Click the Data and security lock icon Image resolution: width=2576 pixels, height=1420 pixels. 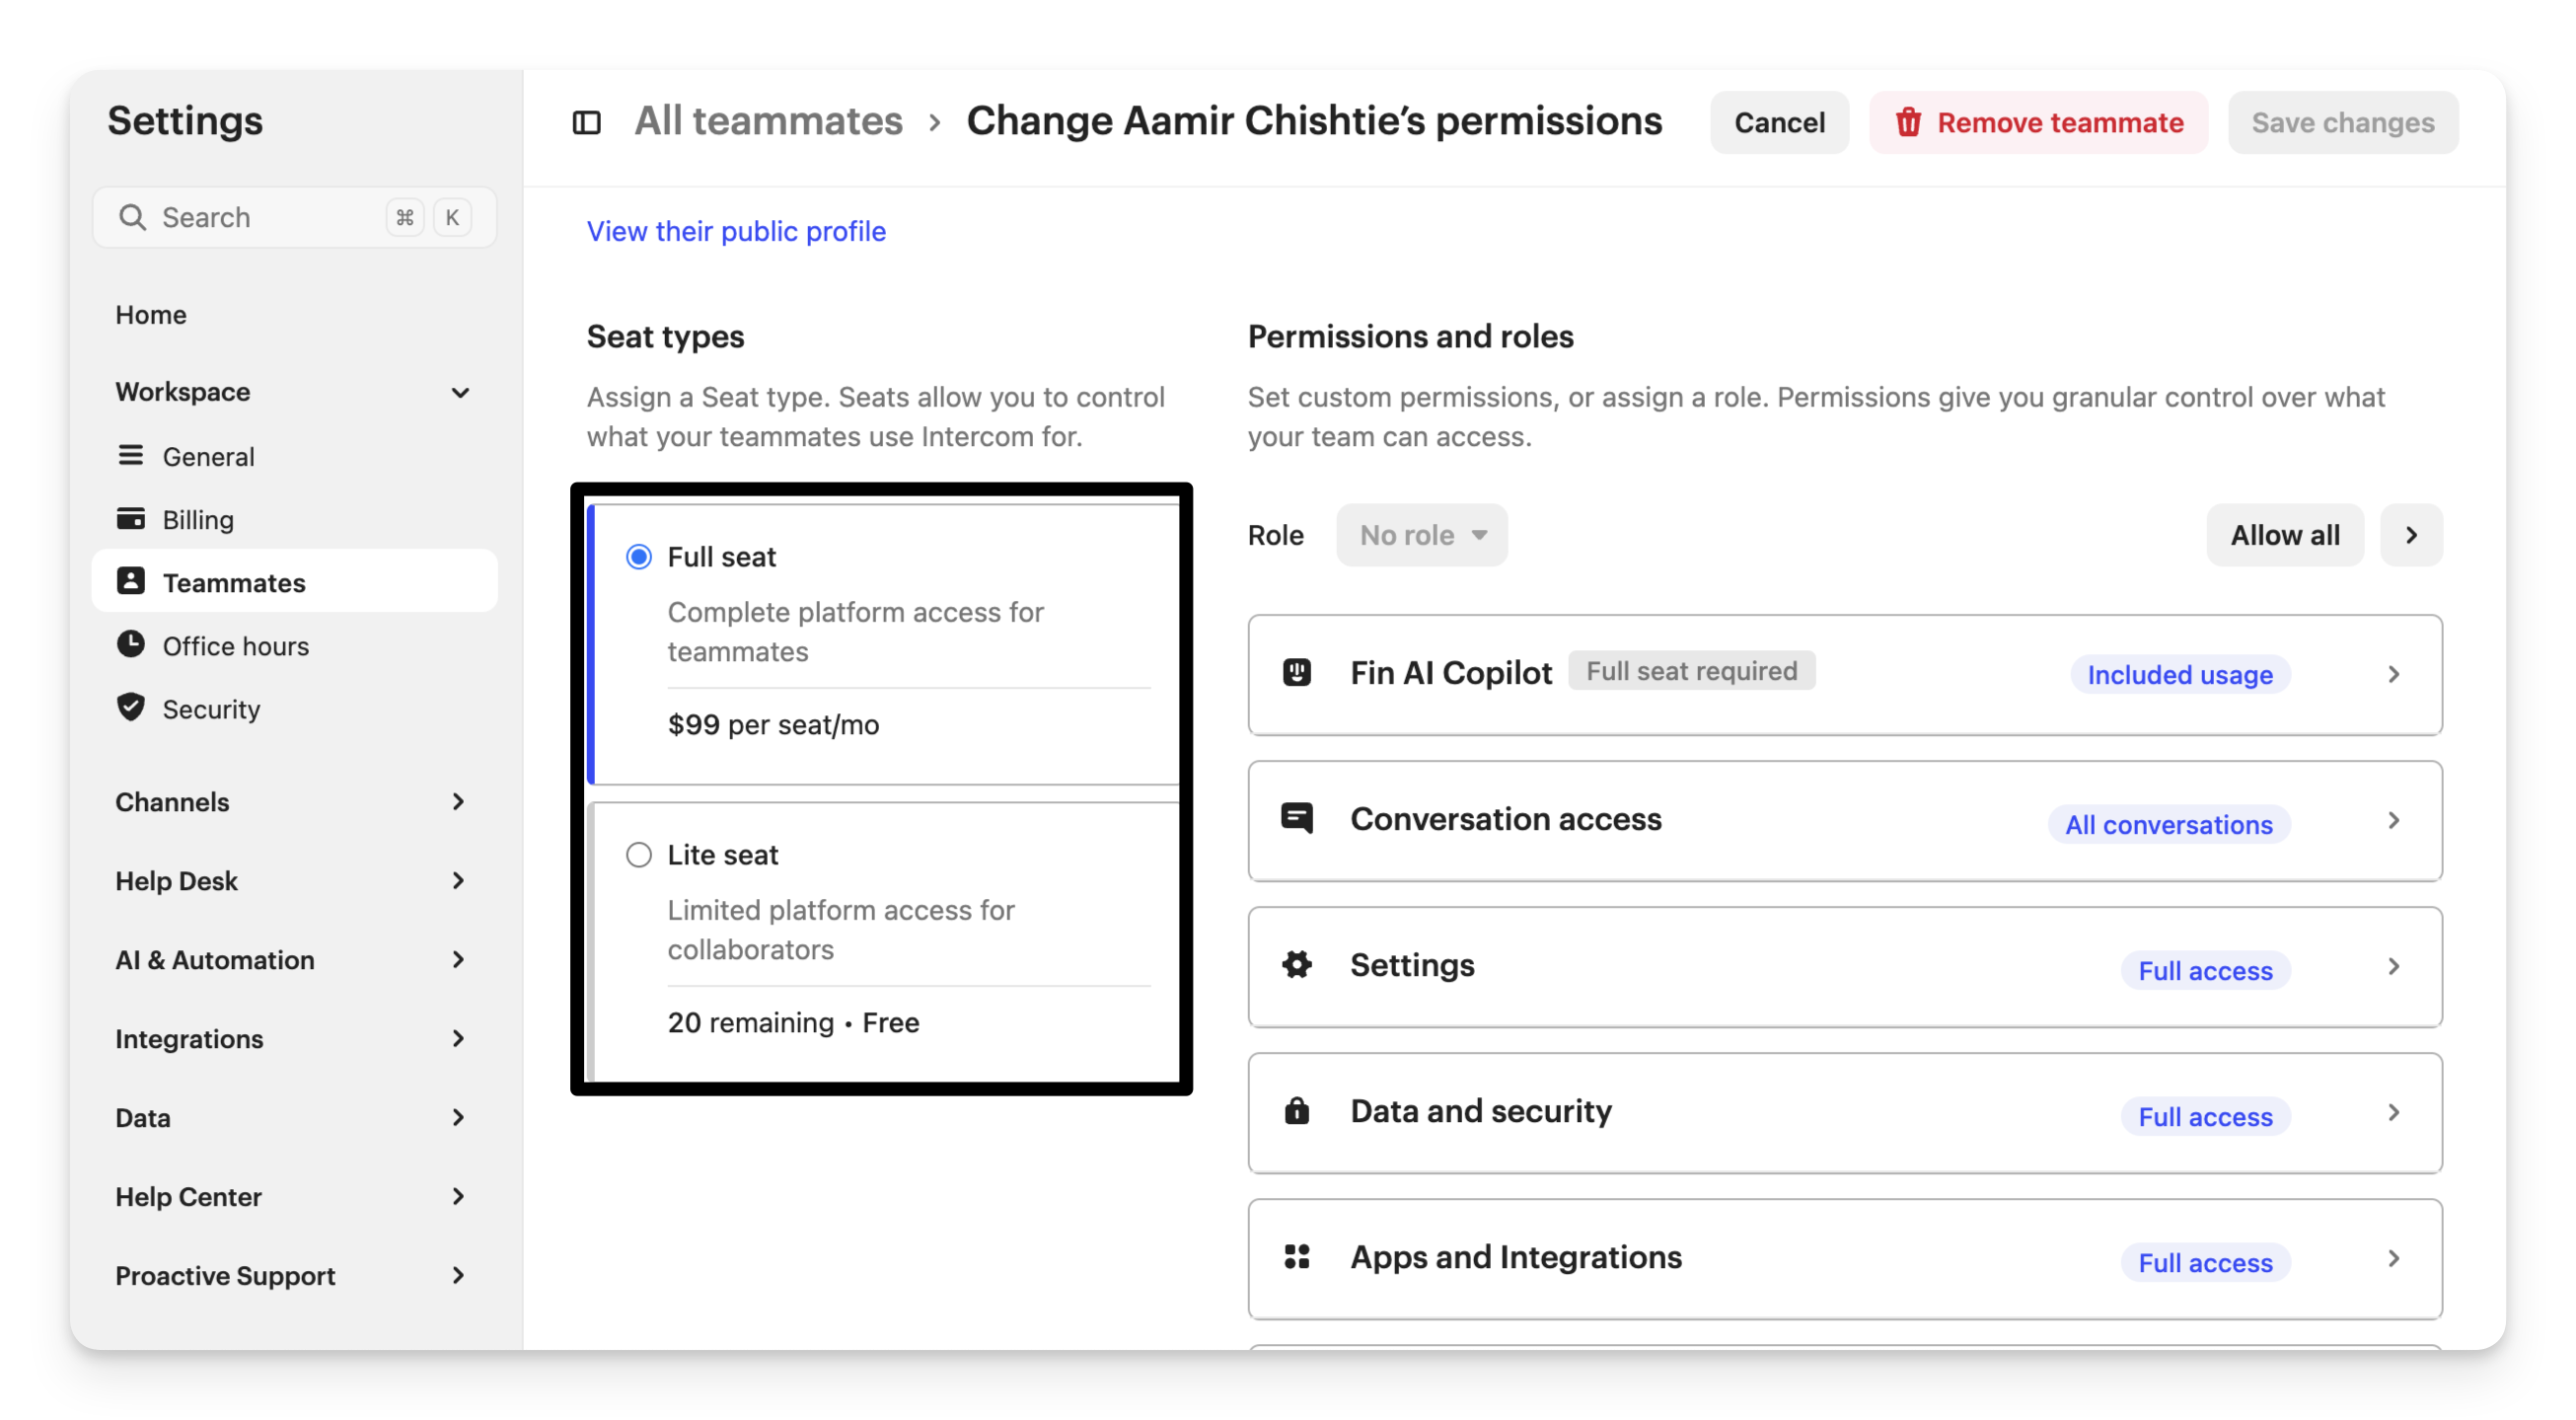pos(1297,1111)
